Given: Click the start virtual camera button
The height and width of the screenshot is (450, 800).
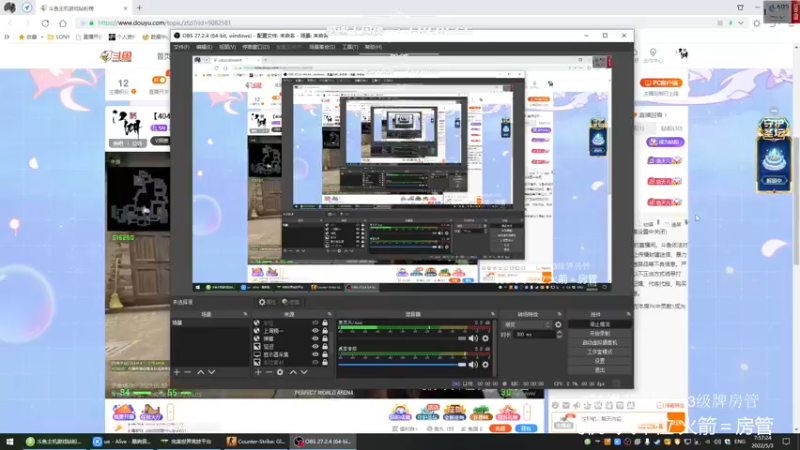Looking at the screenshot, I should (x=599, y=343).
